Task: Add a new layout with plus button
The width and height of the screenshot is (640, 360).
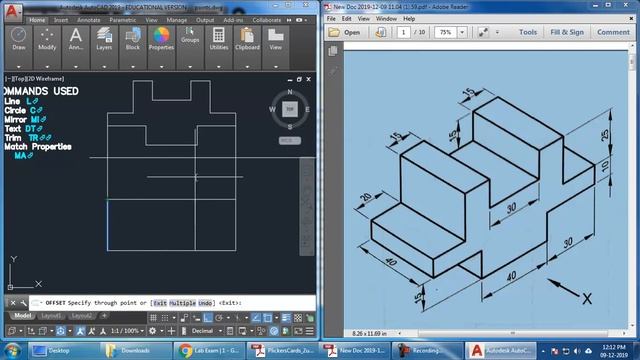Action: [x=104, y=316]
